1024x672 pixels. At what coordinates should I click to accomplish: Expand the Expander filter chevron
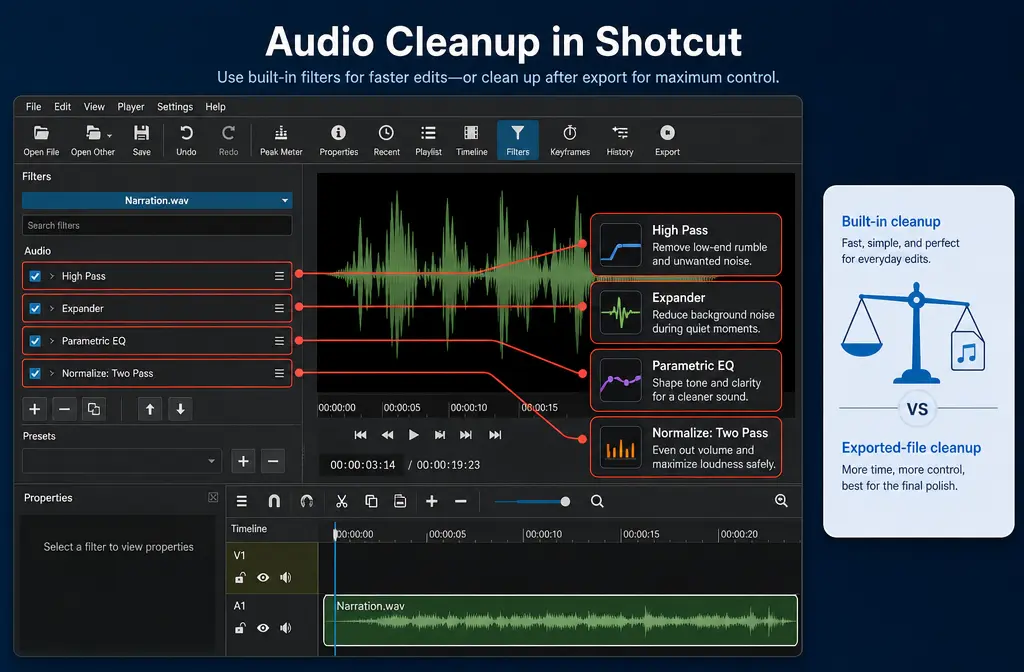pos(52,308)
